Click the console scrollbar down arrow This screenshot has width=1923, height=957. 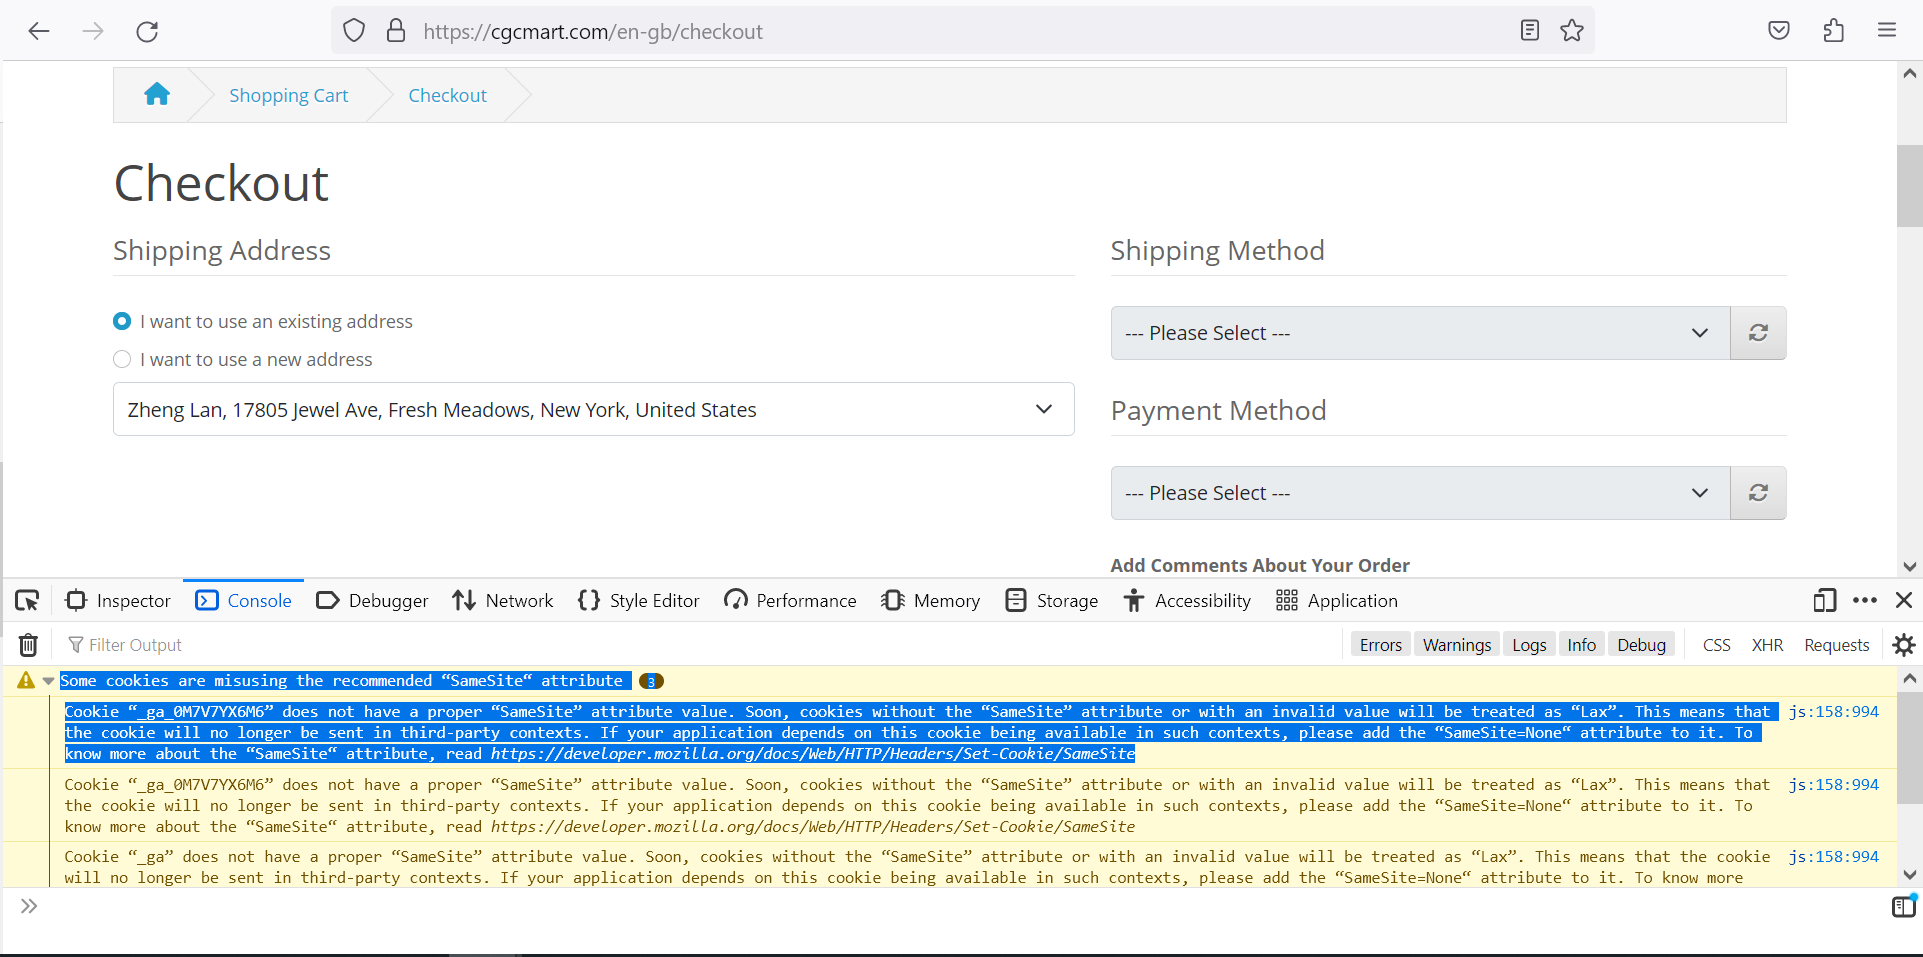click(1909, 875)
